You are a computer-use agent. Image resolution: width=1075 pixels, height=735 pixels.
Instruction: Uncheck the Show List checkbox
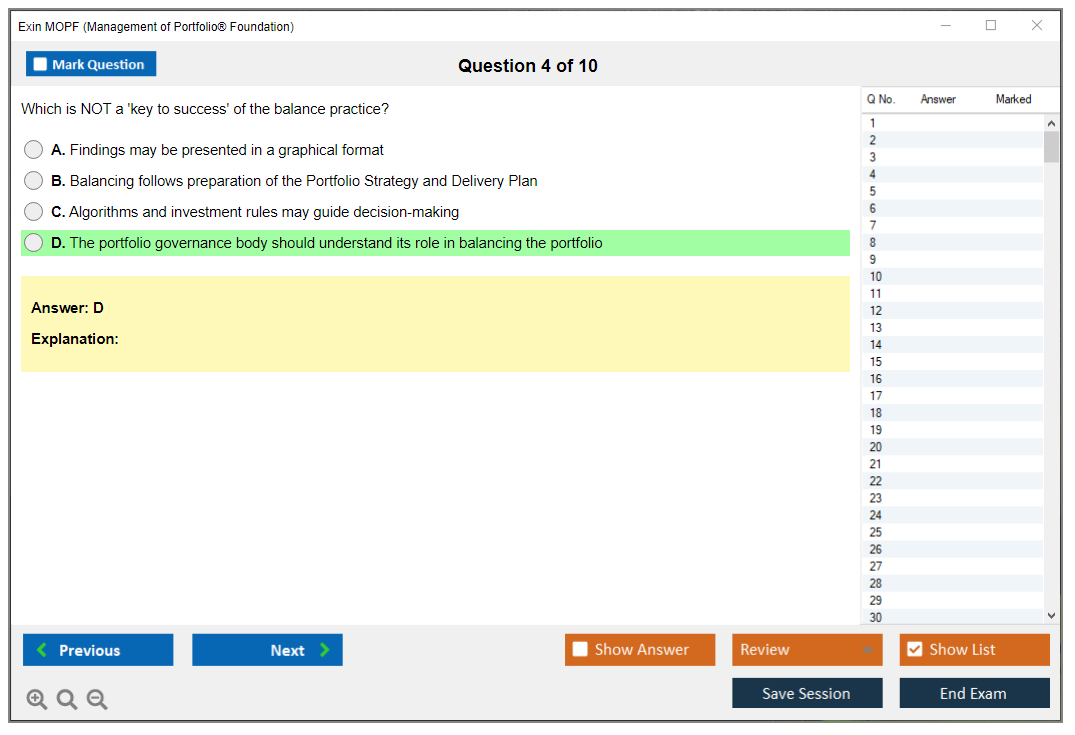pos(914,650)
